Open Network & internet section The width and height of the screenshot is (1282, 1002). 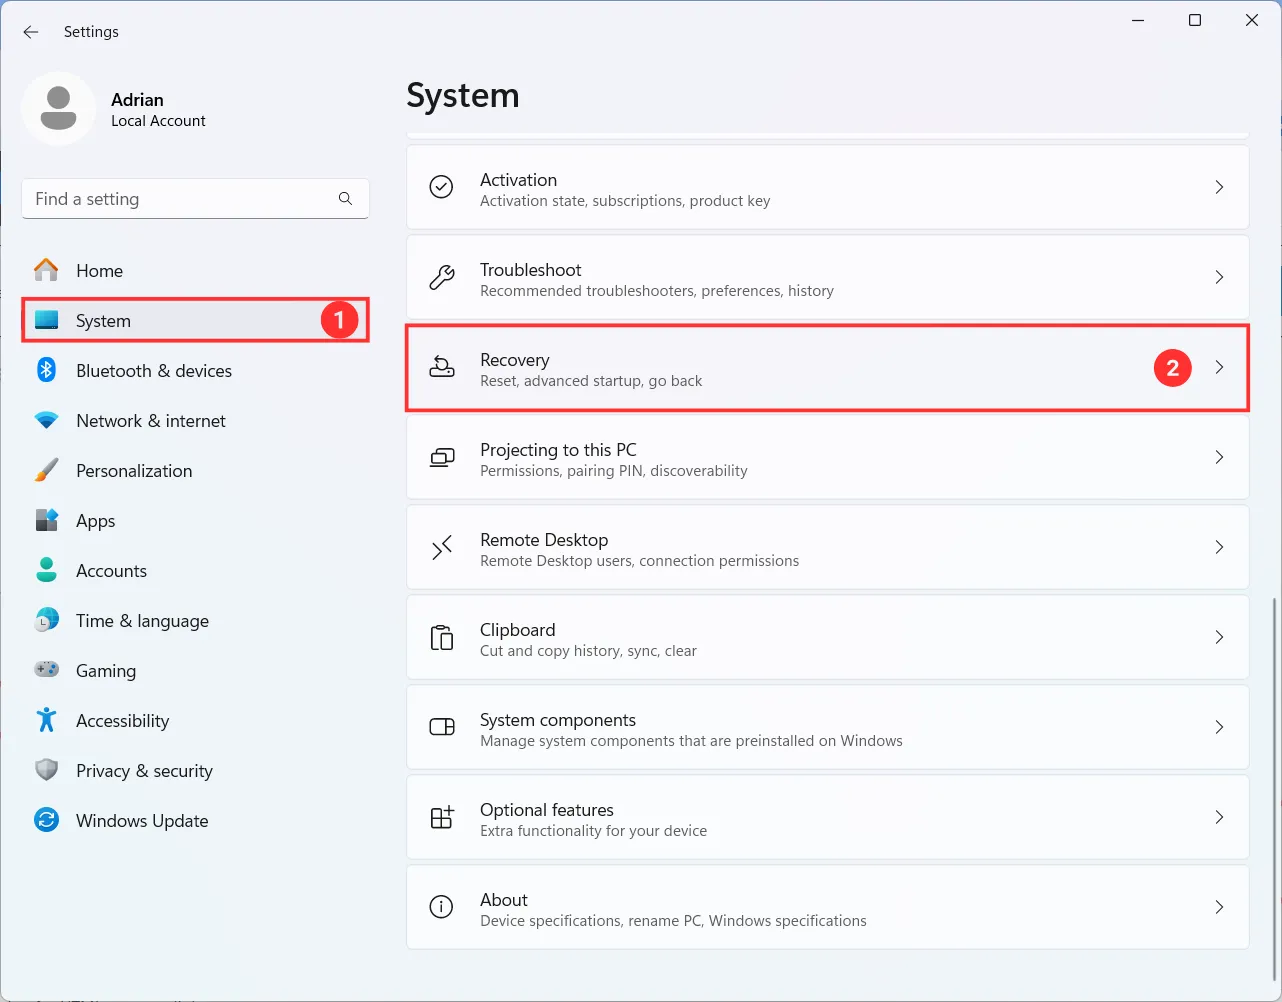tap(196, 420)
